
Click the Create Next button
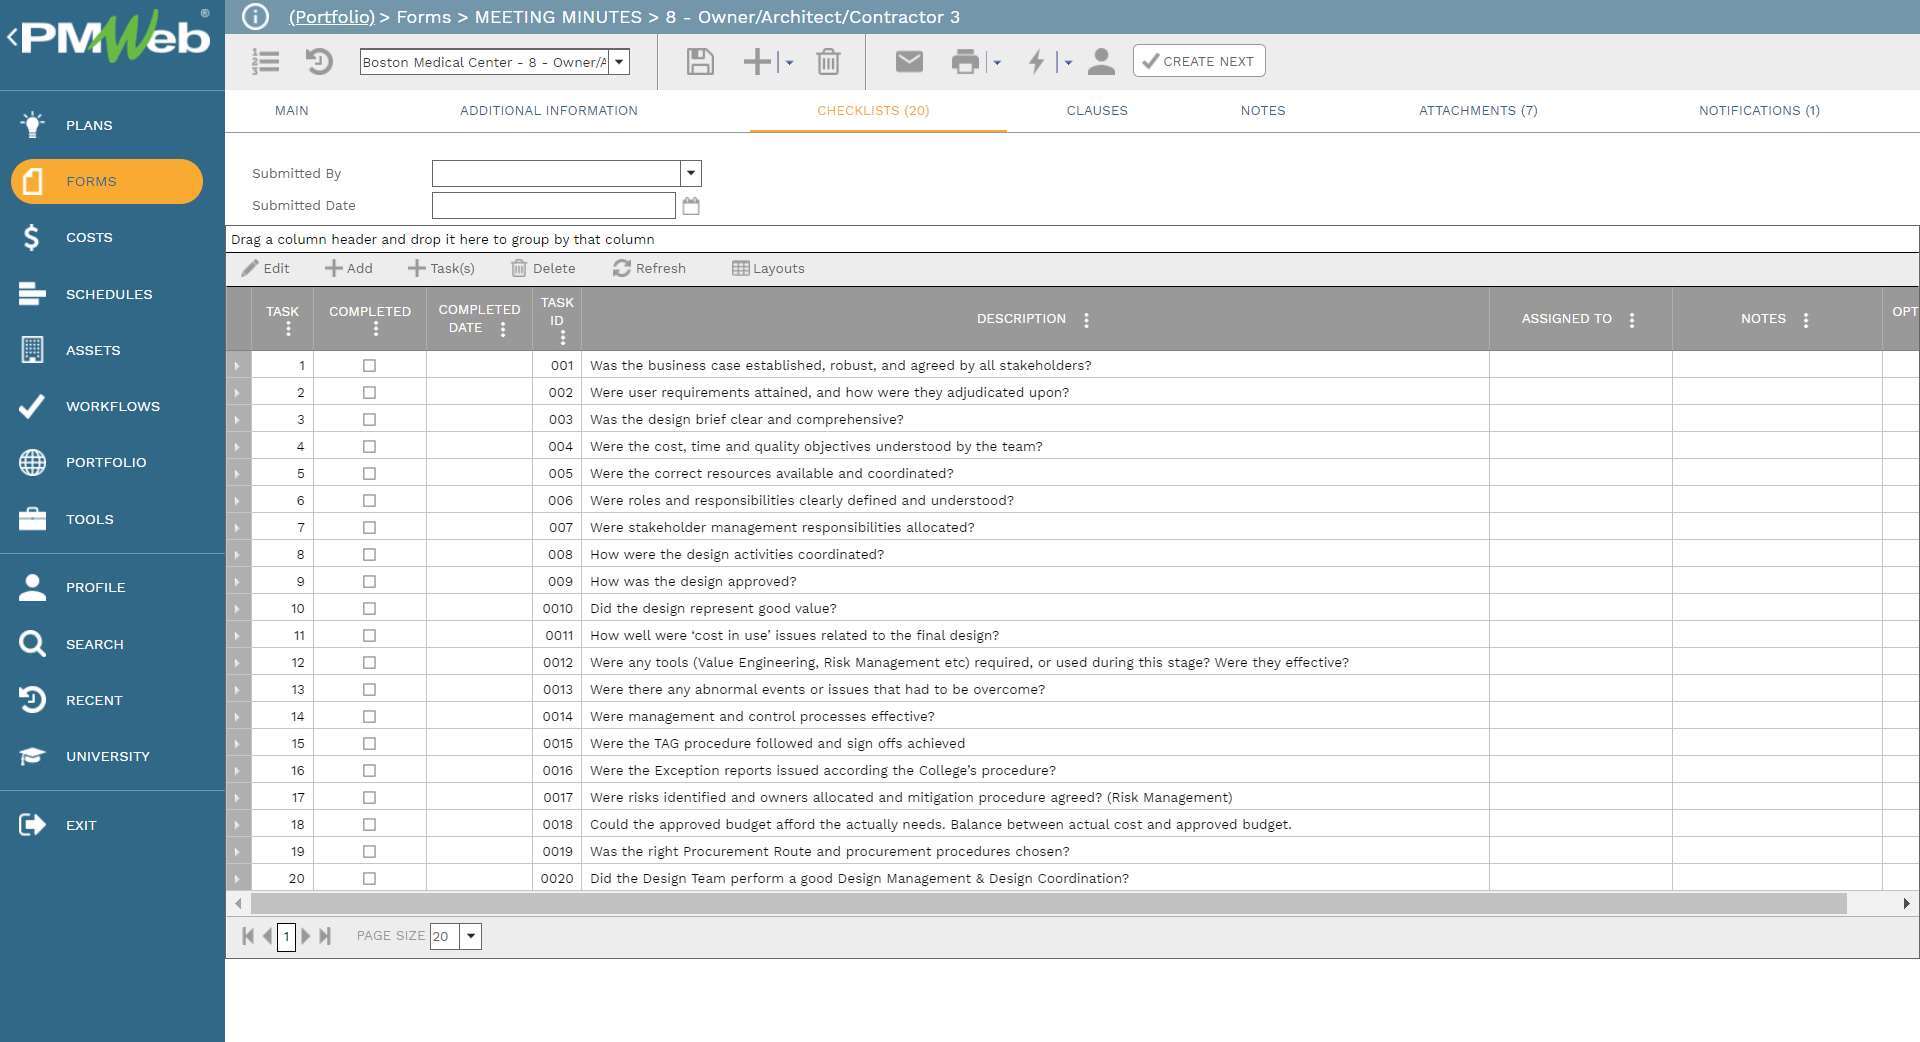pyautogui.click(x=1199, y=61)
